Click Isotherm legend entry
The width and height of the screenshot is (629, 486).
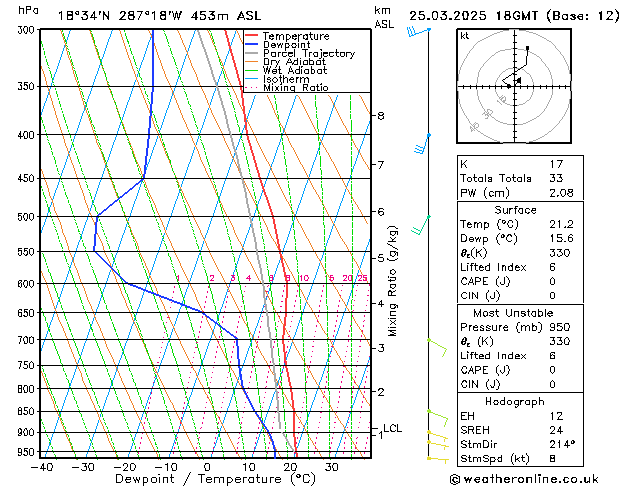[x=286, y=79]
